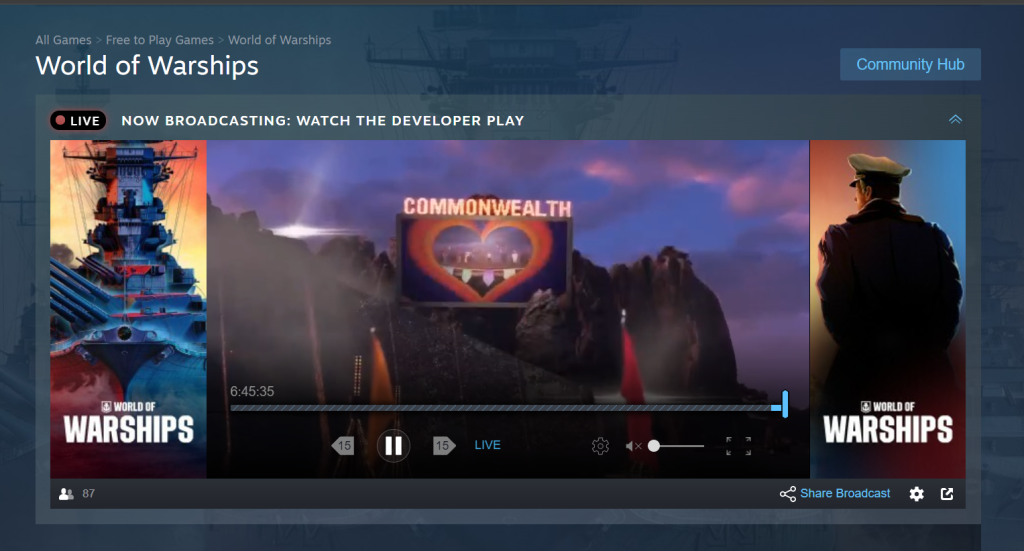Click the 6:45:35 timestamp text
Screen dimensions: 1024x551
[252, 391]
